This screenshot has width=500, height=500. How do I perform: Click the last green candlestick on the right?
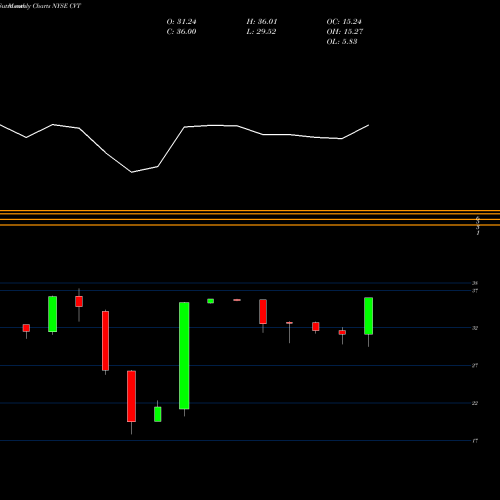[x=369, y=316]
